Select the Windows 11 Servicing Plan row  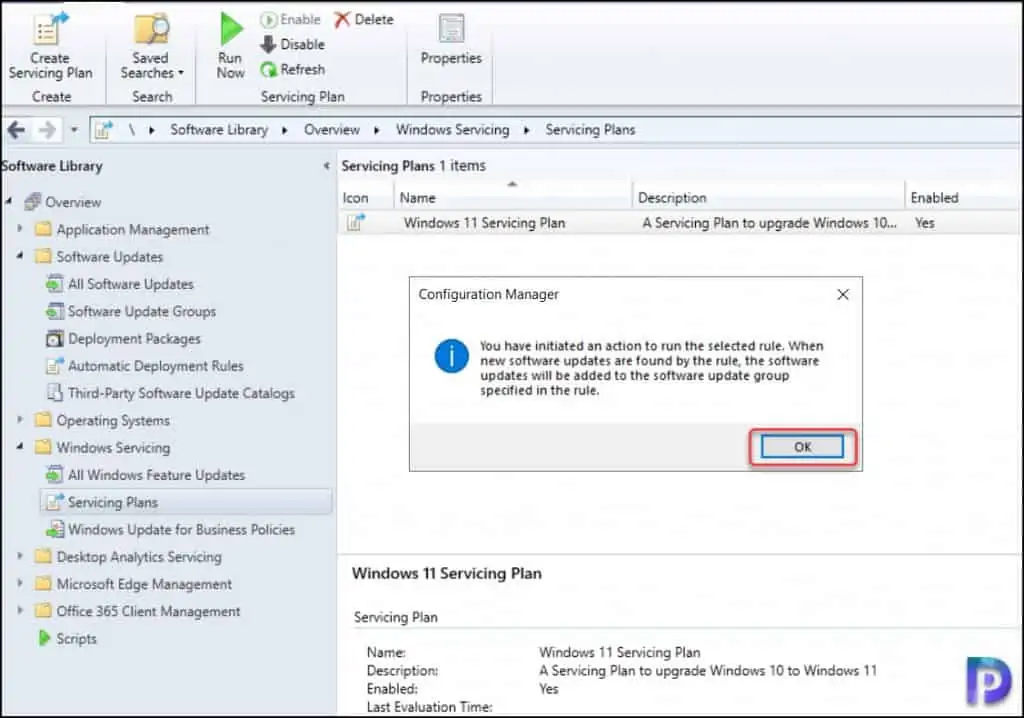(680, 223)
